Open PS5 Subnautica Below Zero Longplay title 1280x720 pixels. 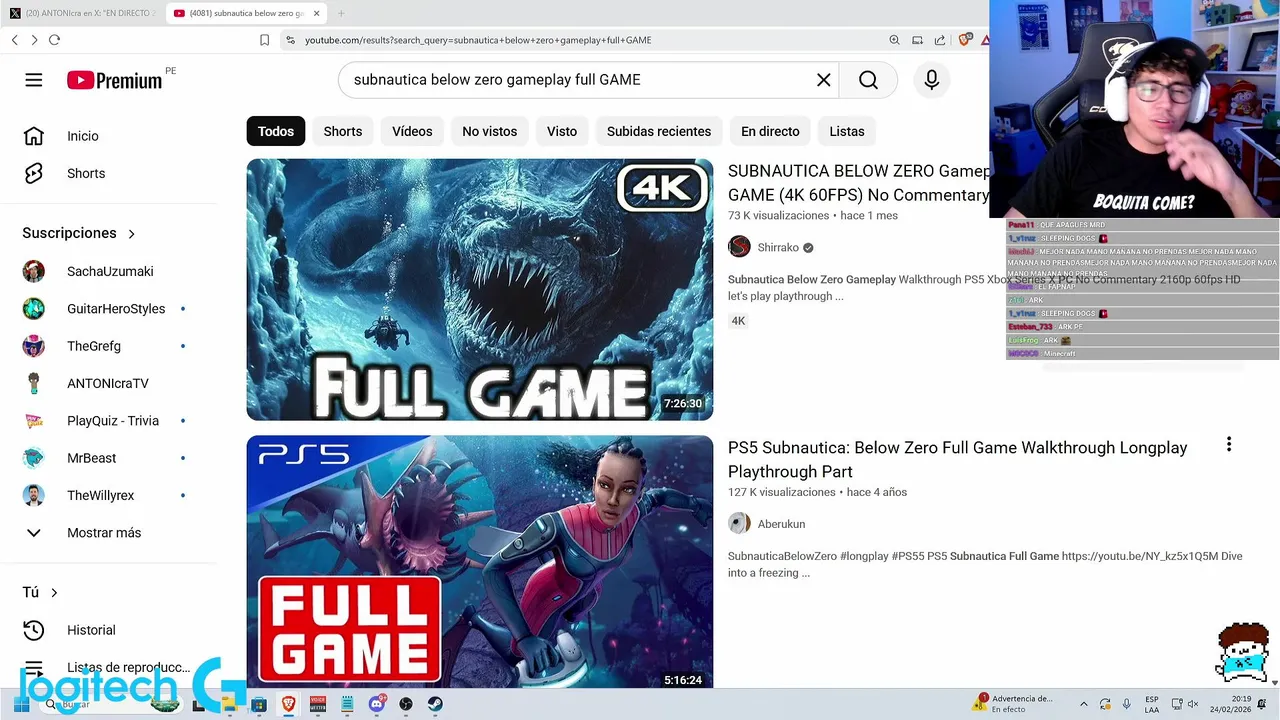tap(958, 460)
